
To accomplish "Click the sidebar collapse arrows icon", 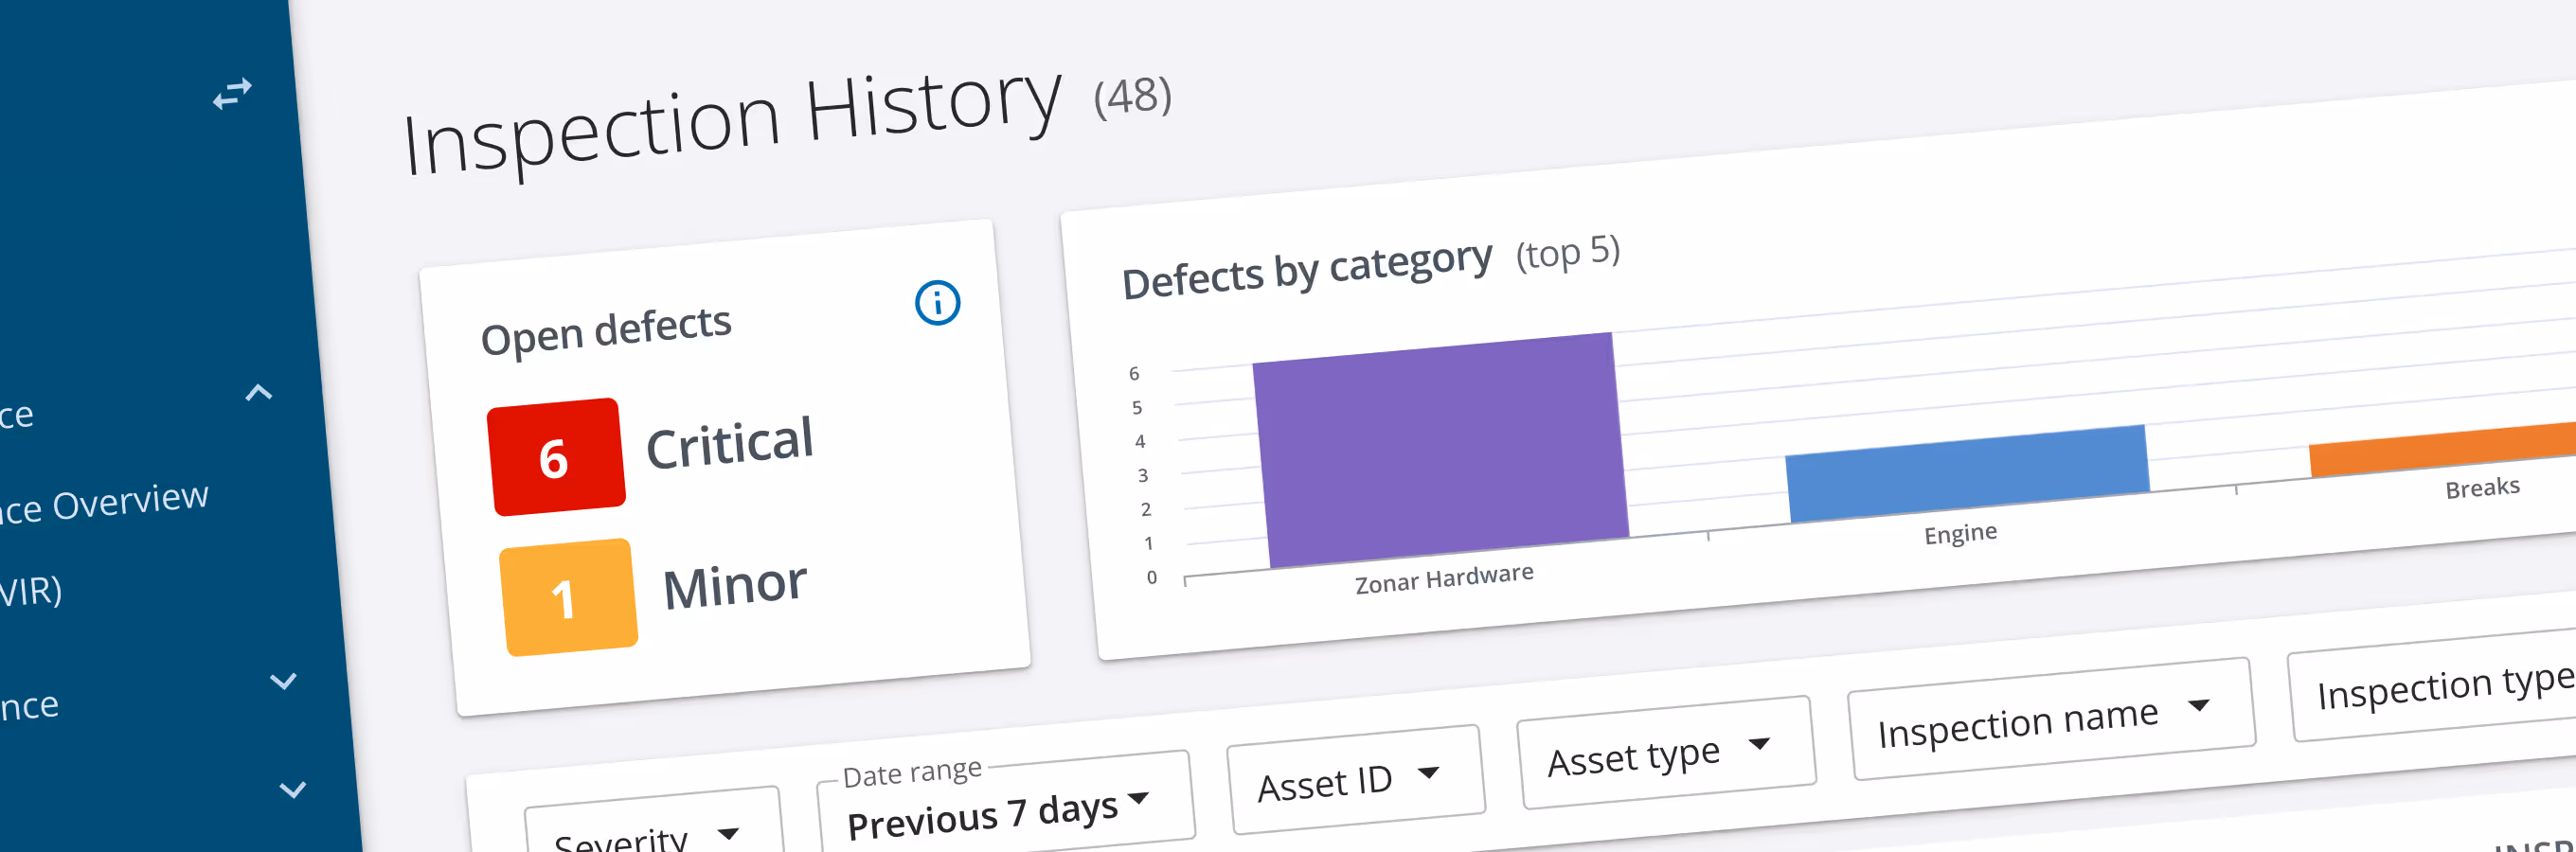I will click(x=232, y=94).
